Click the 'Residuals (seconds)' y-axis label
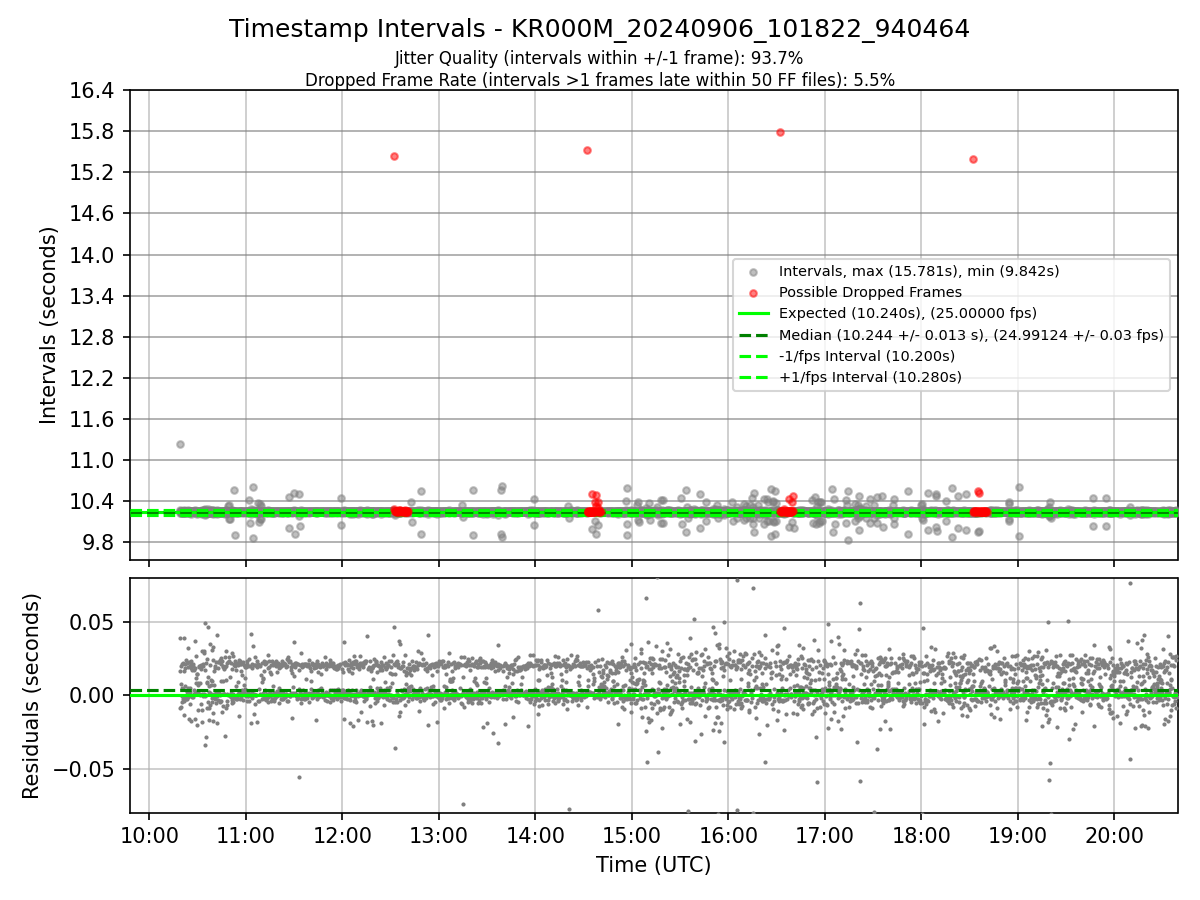Image resolution: width=1200 pixels, height=900 pixels. (31, 696)
